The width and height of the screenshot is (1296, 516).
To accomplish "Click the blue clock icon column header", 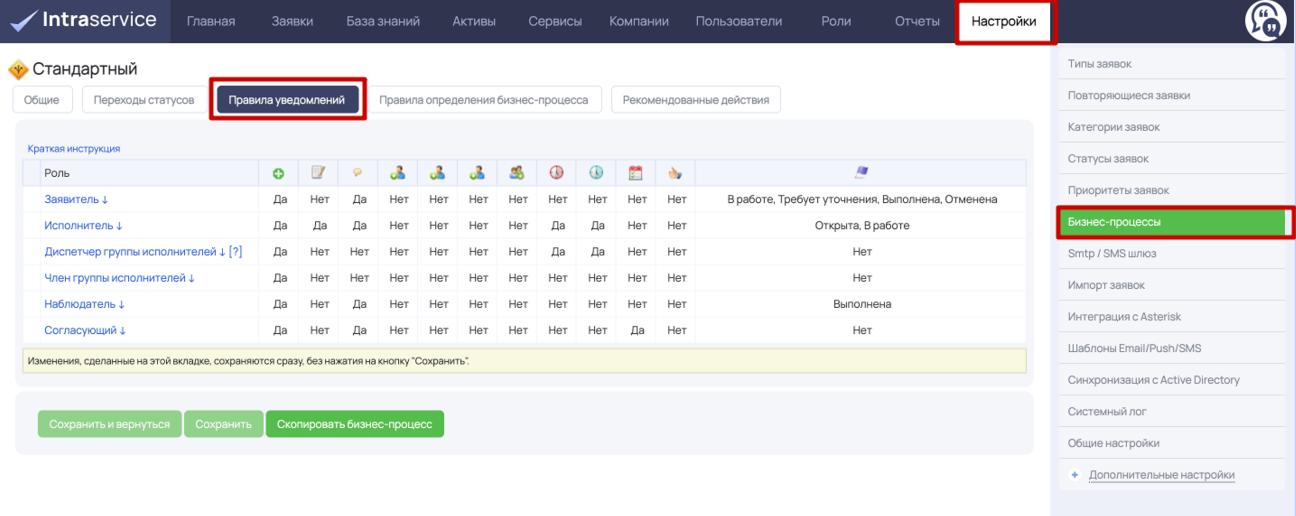I will (598, 173).
